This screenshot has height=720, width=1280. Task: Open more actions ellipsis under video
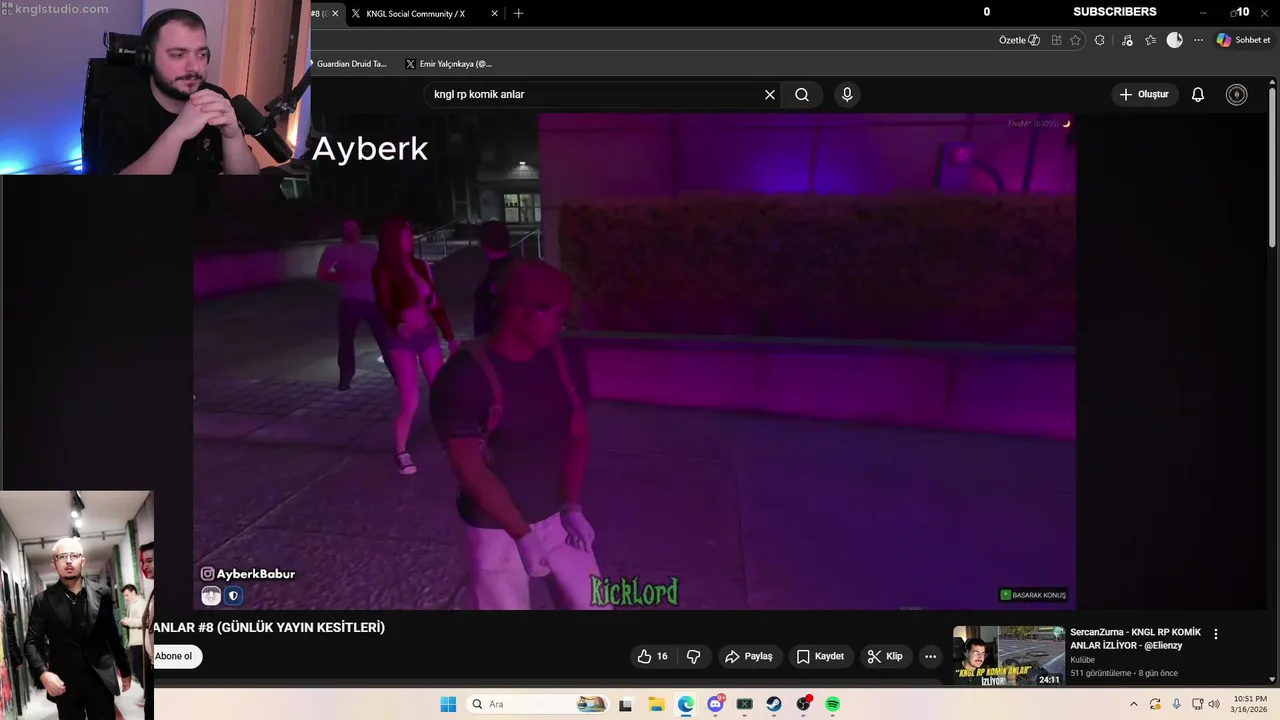point(931,657)
